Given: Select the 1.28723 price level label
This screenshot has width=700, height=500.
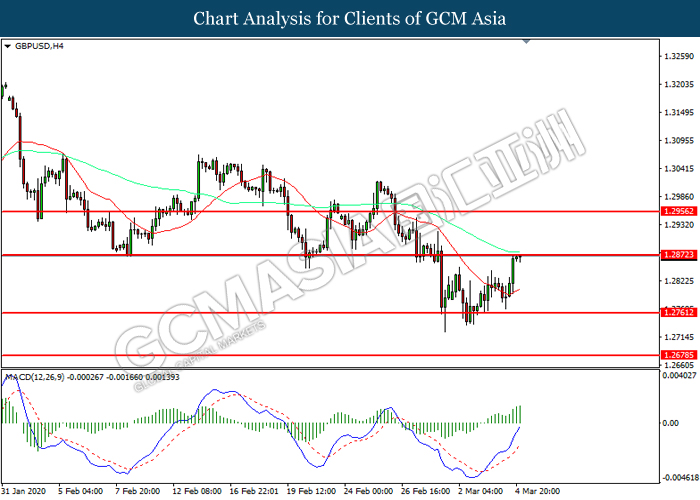Looking at the screenshot, I should tap(679, 254).
